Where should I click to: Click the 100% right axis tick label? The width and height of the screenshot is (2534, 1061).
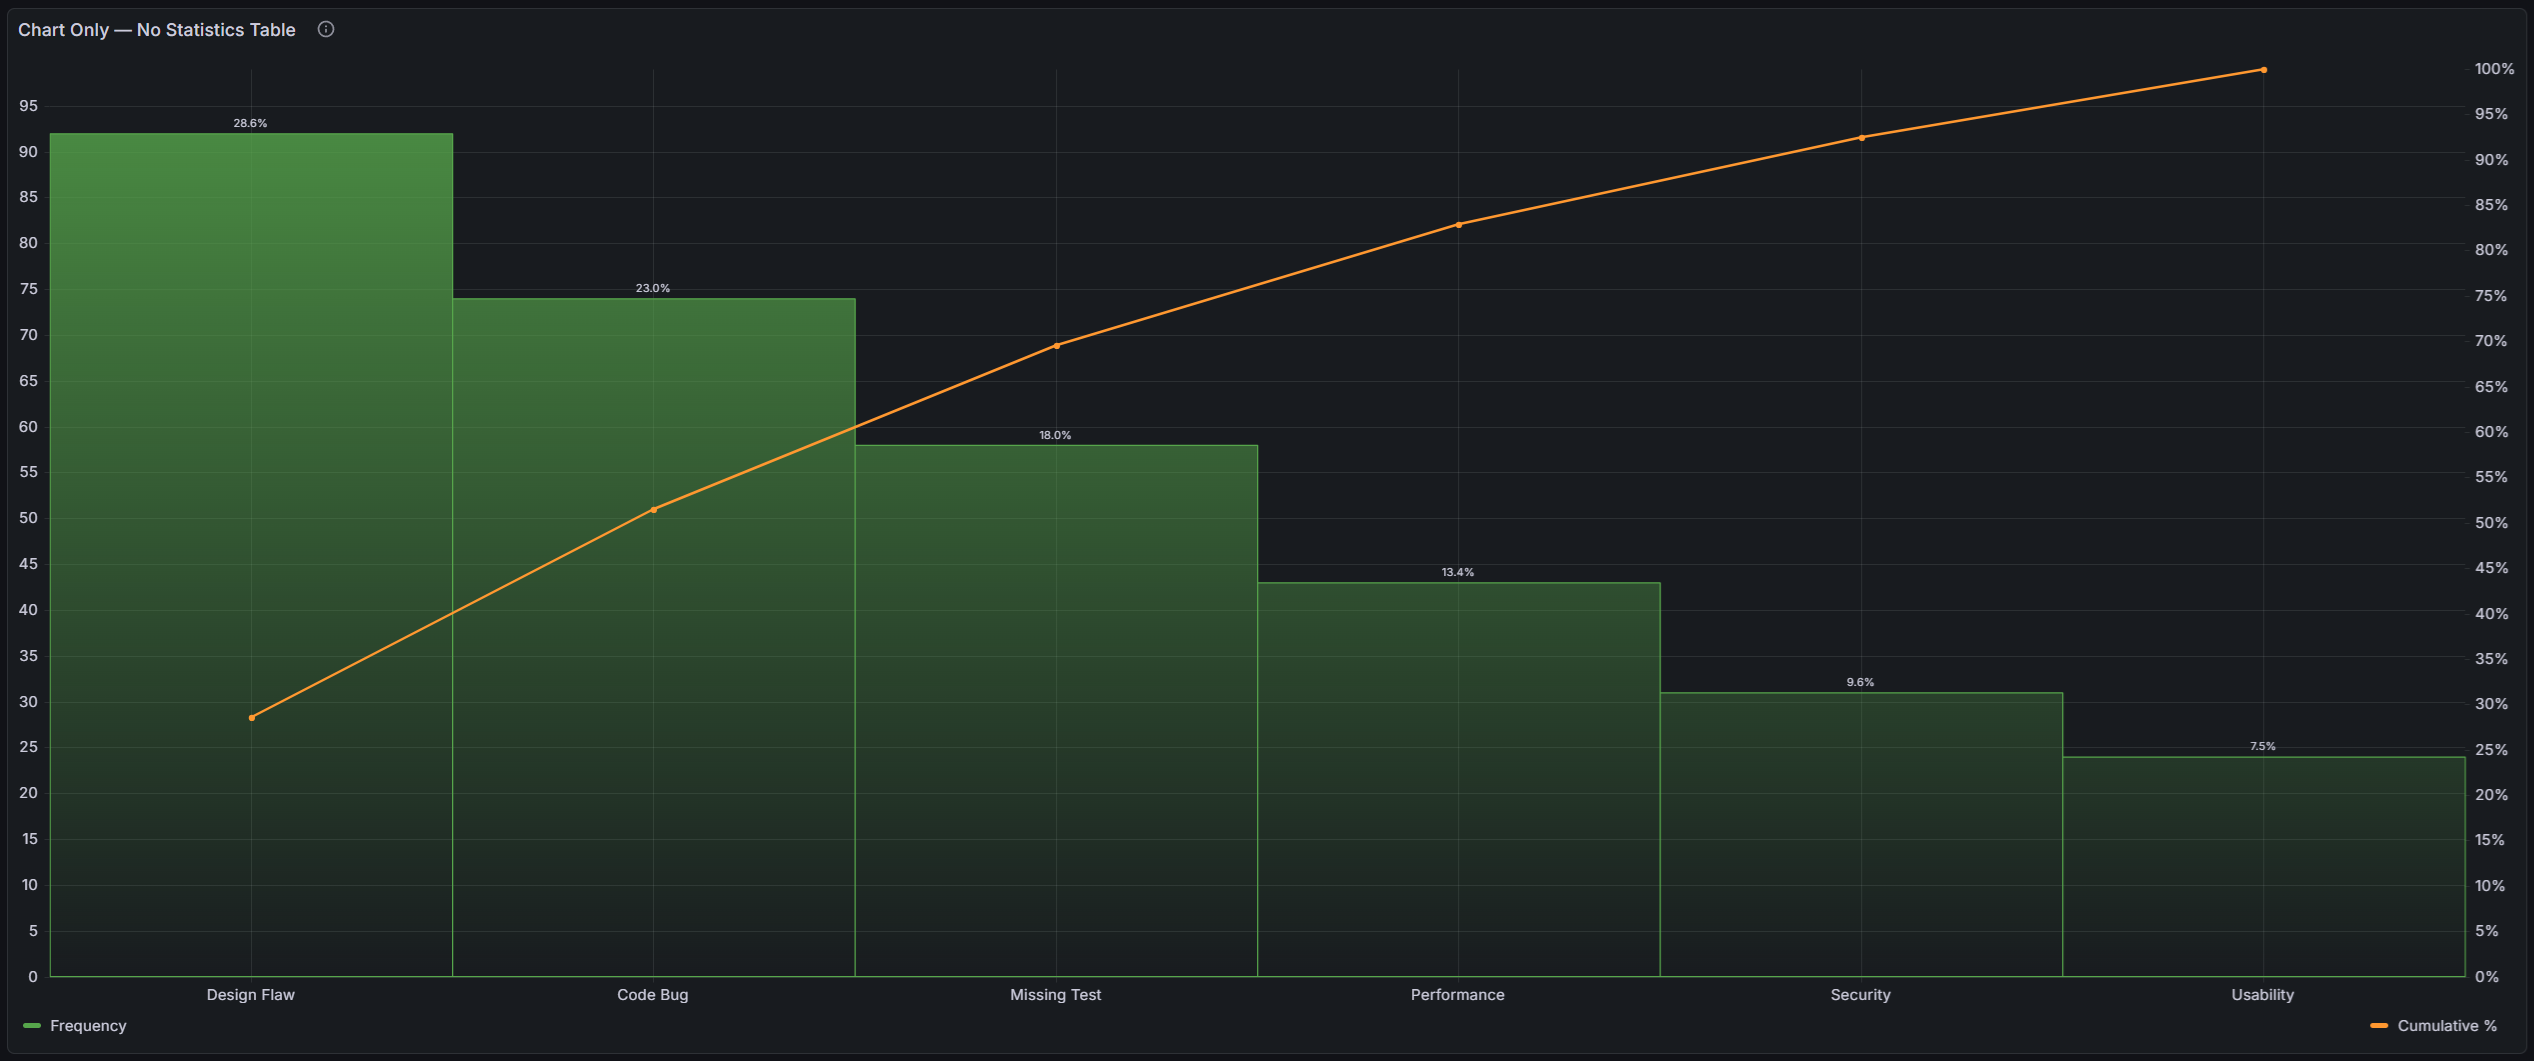[x=2494, y=69]
